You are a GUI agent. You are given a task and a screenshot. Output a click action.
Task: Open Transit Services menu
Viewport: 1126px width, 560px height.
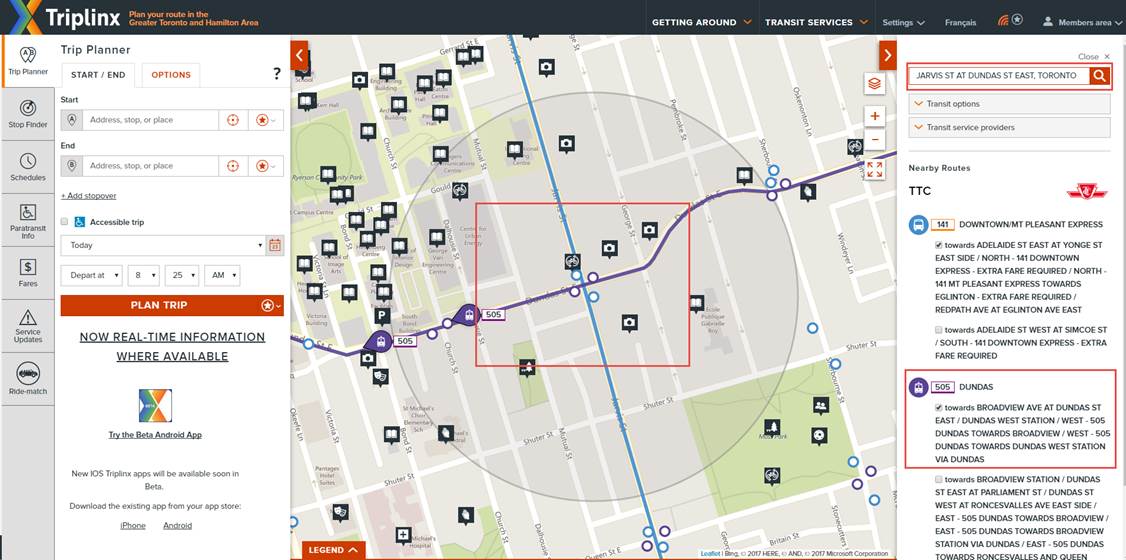click(816, 22)
